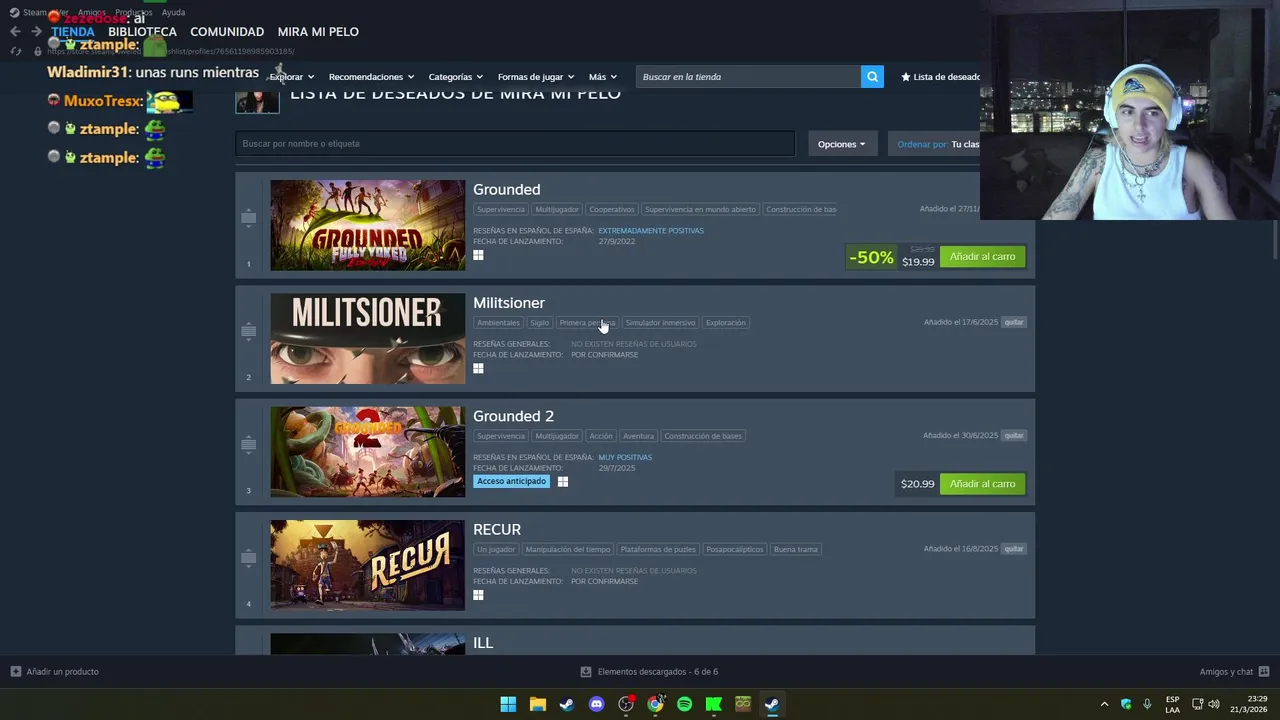Click the Buscar por nombre o etiqueta field

click(x=515, y=144)
